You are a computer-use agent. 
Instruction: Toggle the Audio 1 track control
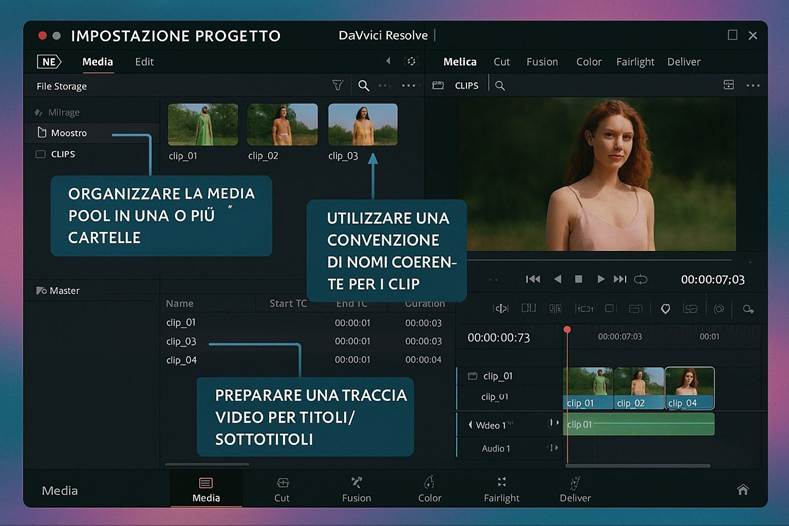point(554,447)
